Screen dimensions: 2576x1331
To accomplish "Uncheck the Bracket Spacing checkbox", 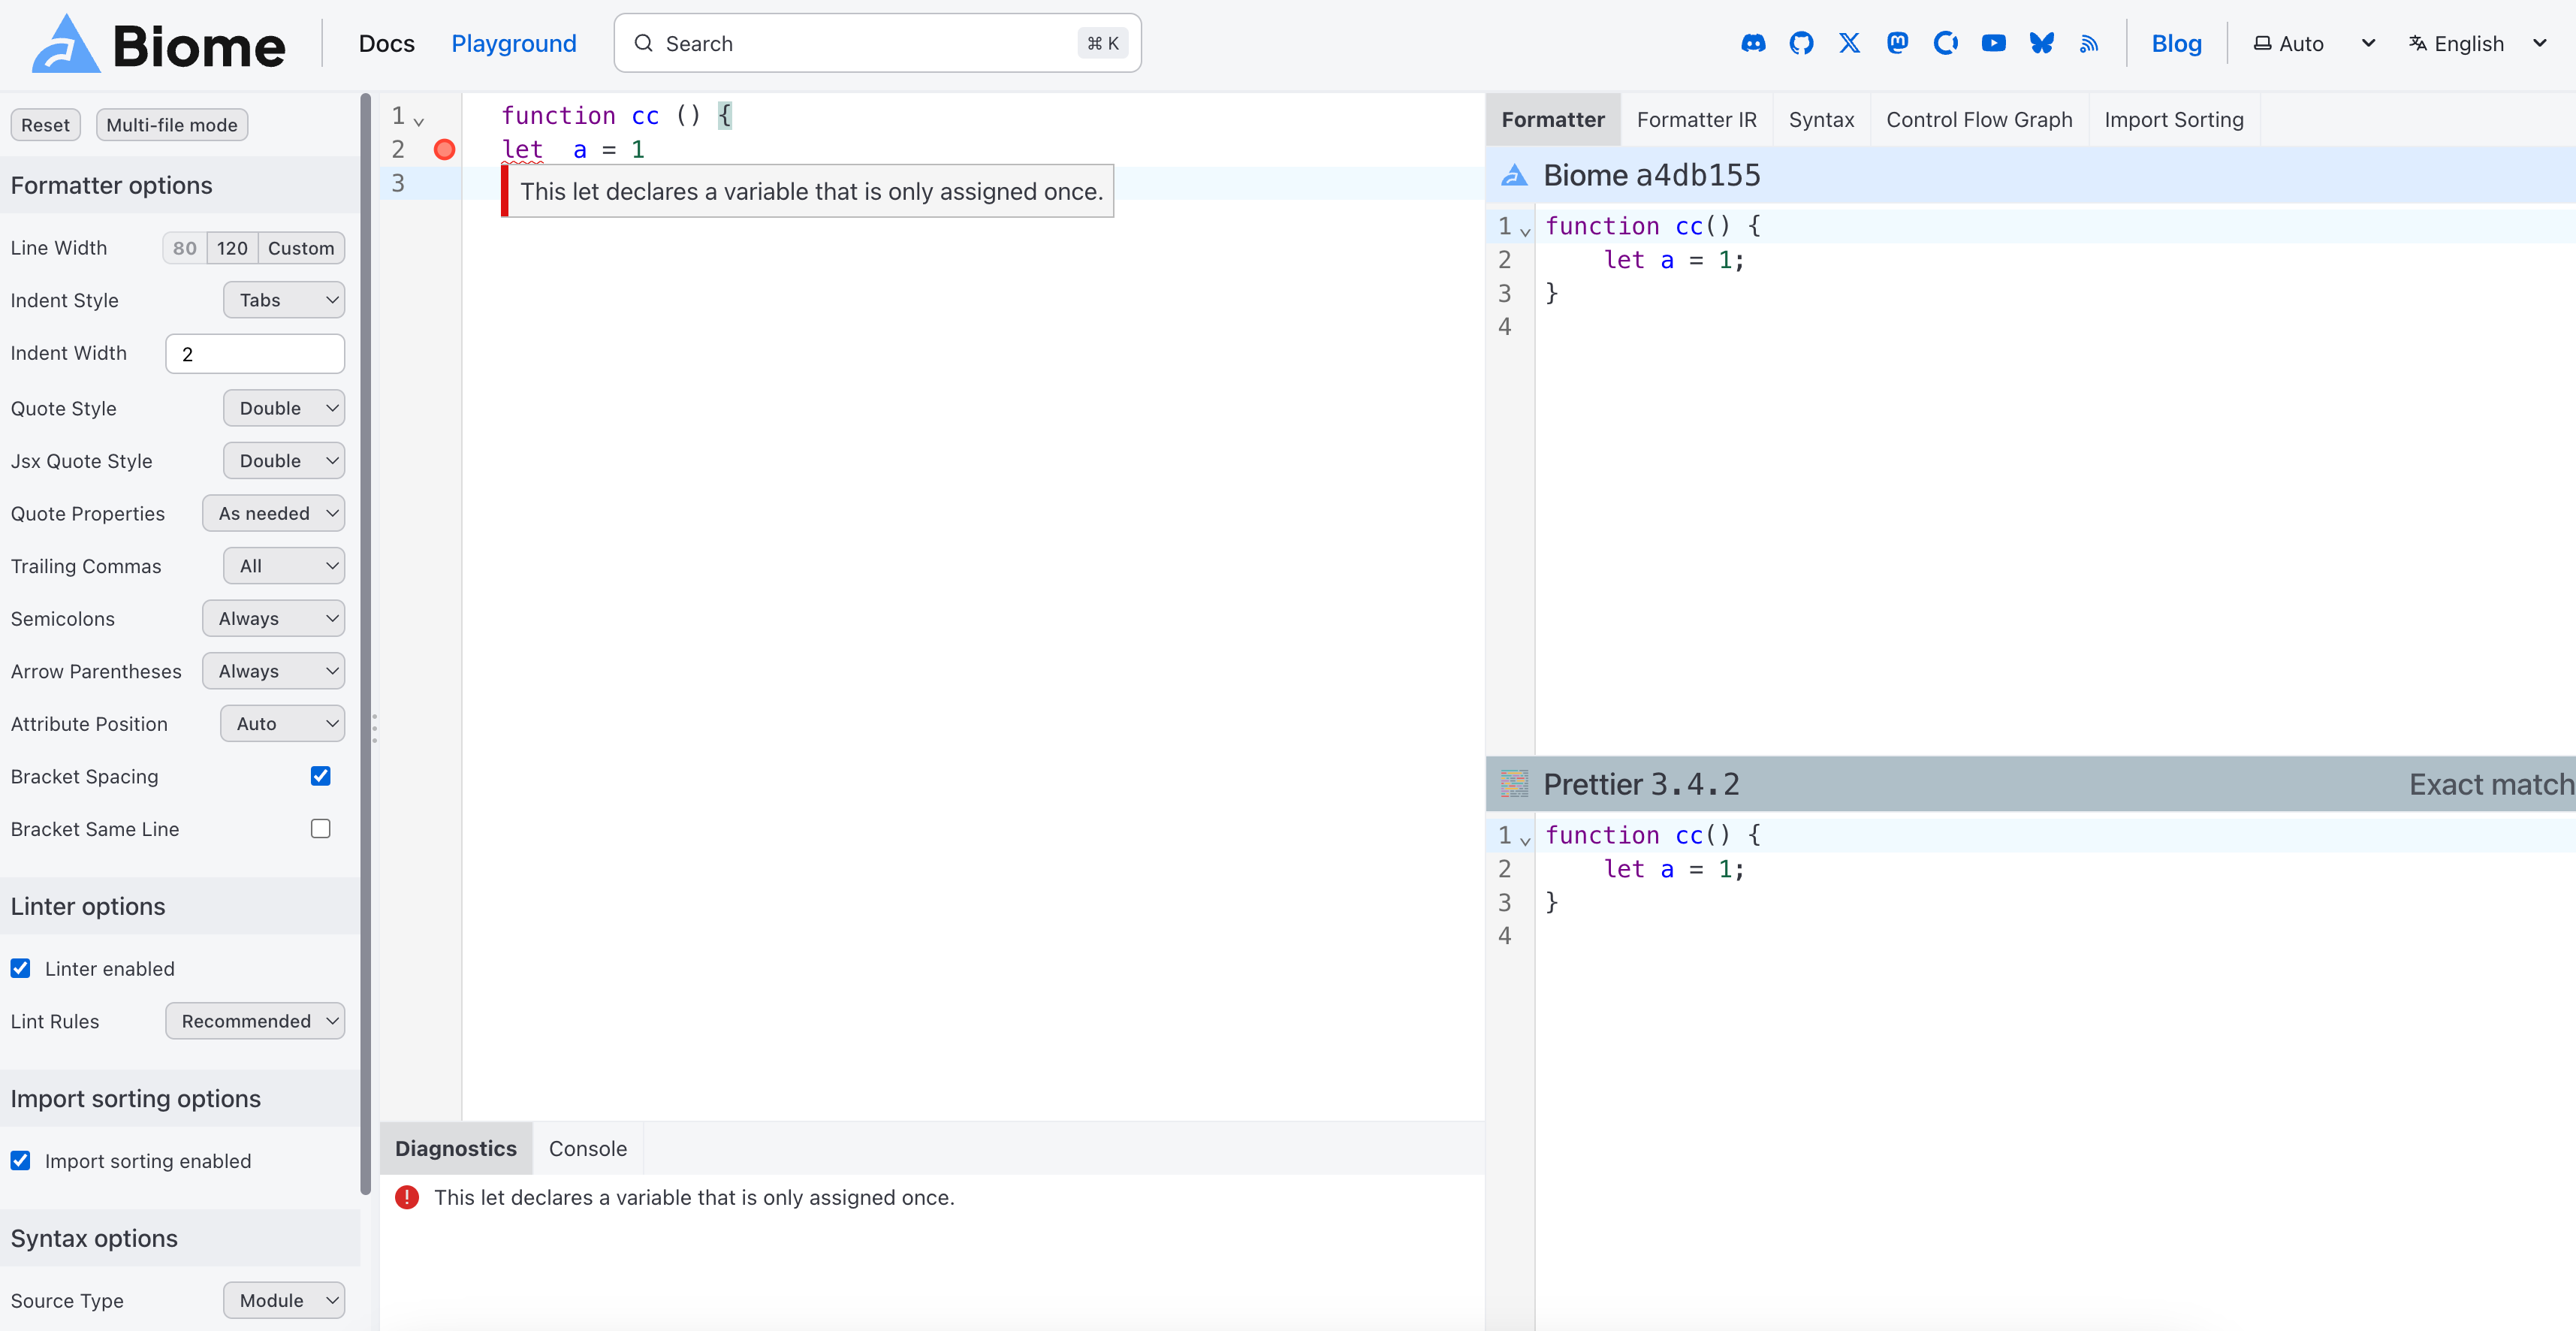I will pos(320,776).
